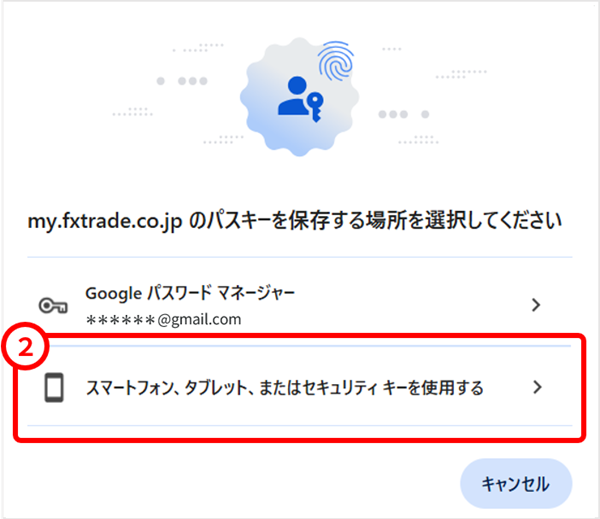Click the gray dots right of the illustration

tap(404, 114)
